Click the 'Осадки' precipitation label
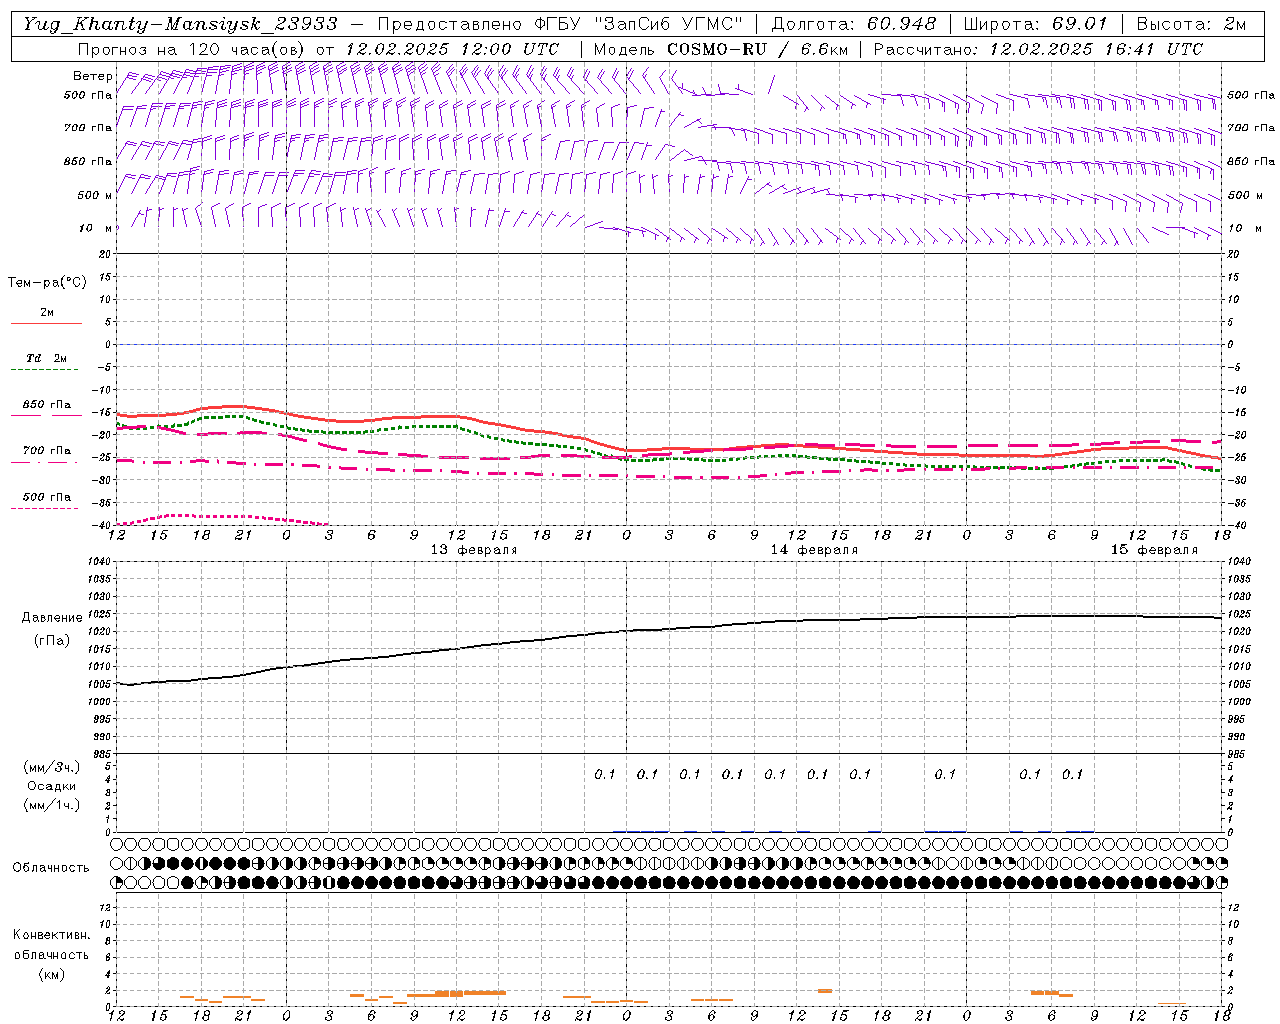Viewport: 1280px width, 1024px height. (x=52, y=786)
